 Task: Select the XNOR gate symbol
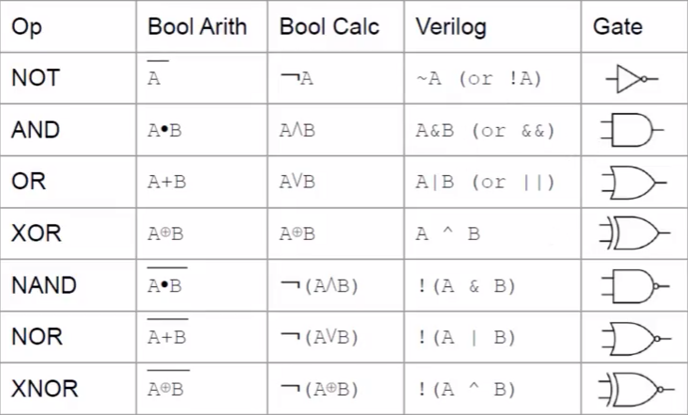tap(632, 389)
